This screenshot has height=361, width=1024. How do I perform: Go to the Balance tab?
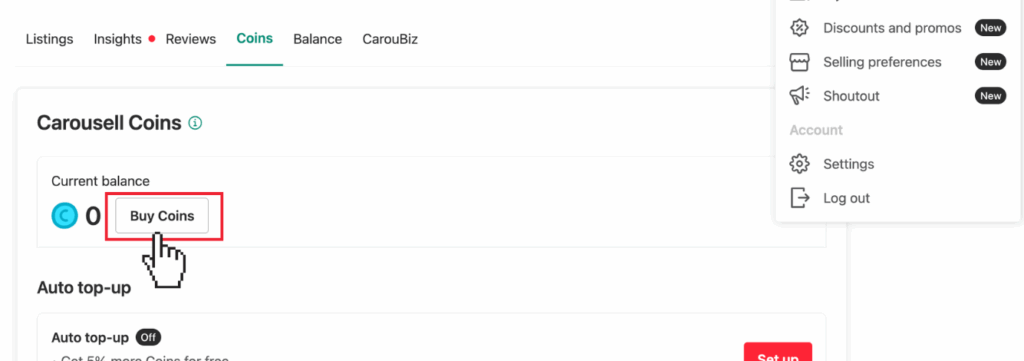317,39
